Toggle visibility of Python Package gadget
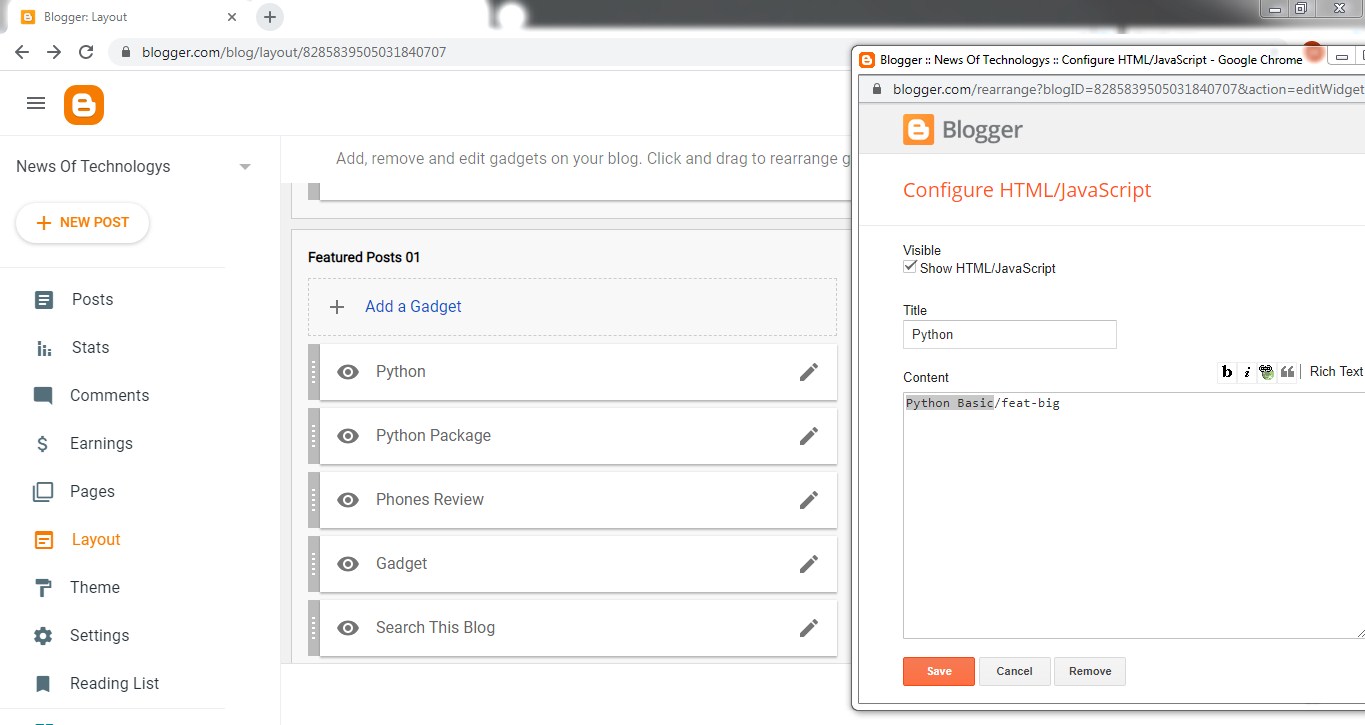Screen dimensions: 1365x725 pyautogui.click(x=348, y=436)
